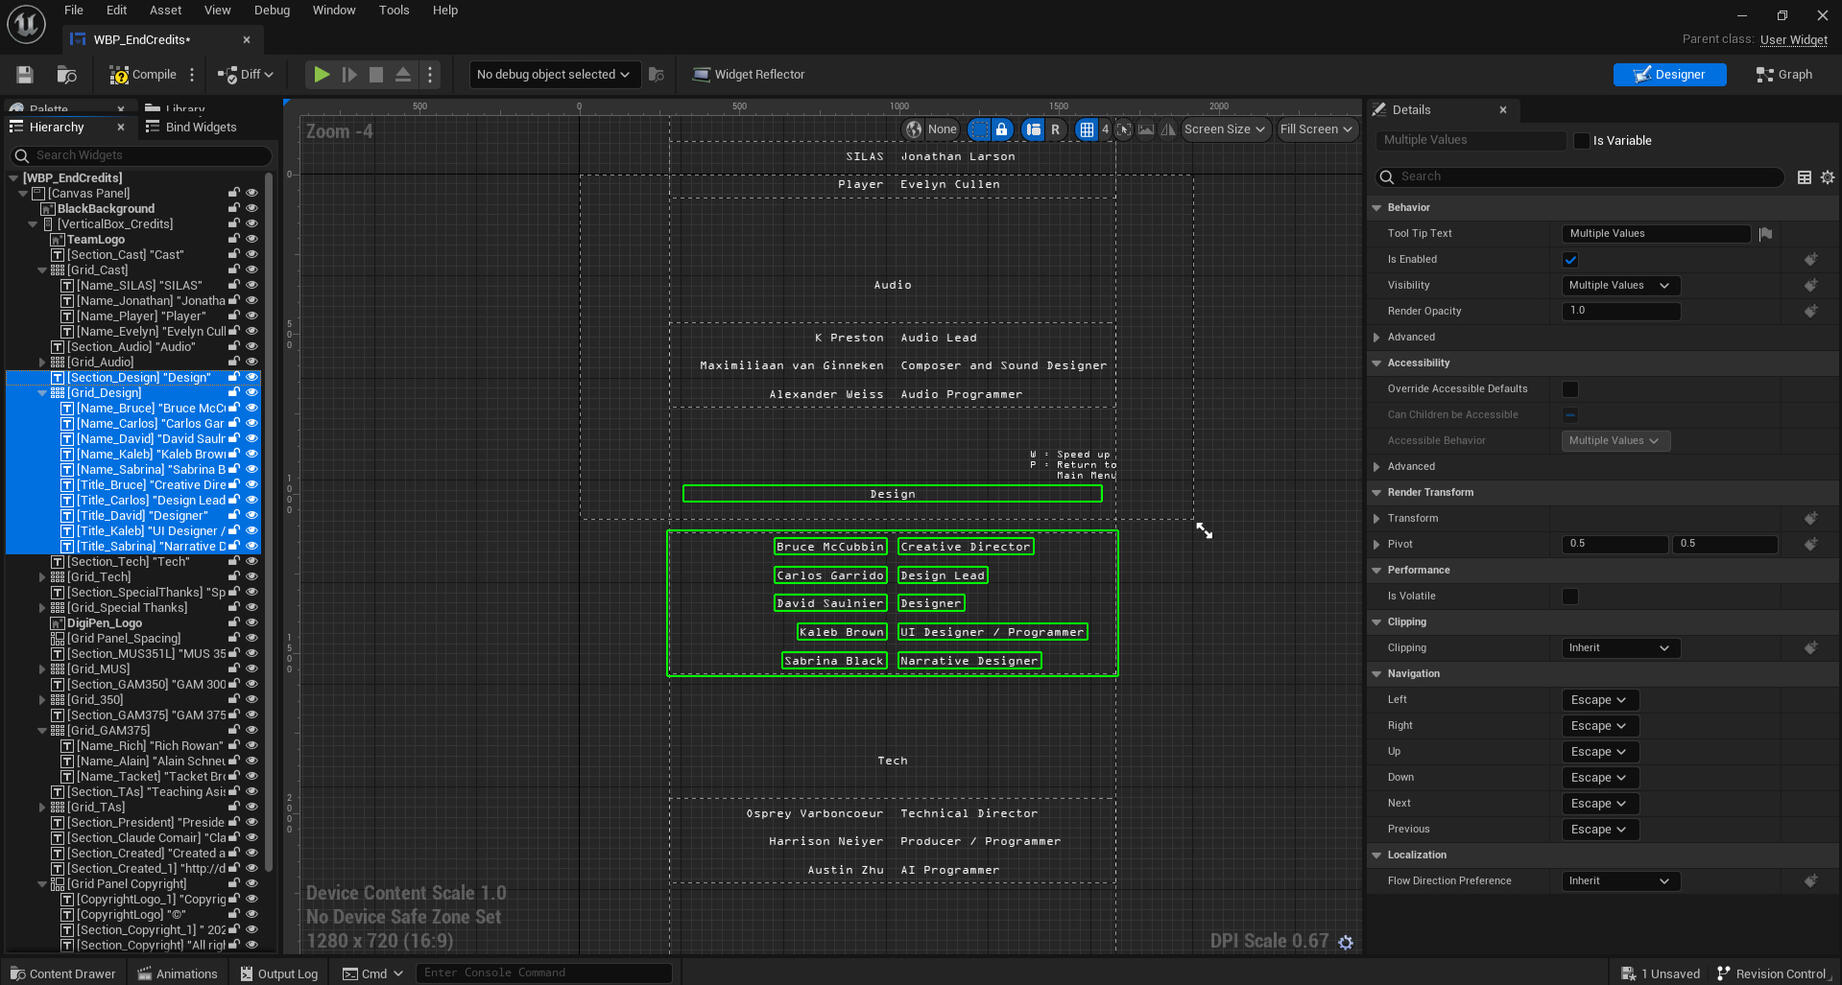Open the Screen Size dropdown
Screen dimensions: 1842x985
click(x=1224, y=129)
